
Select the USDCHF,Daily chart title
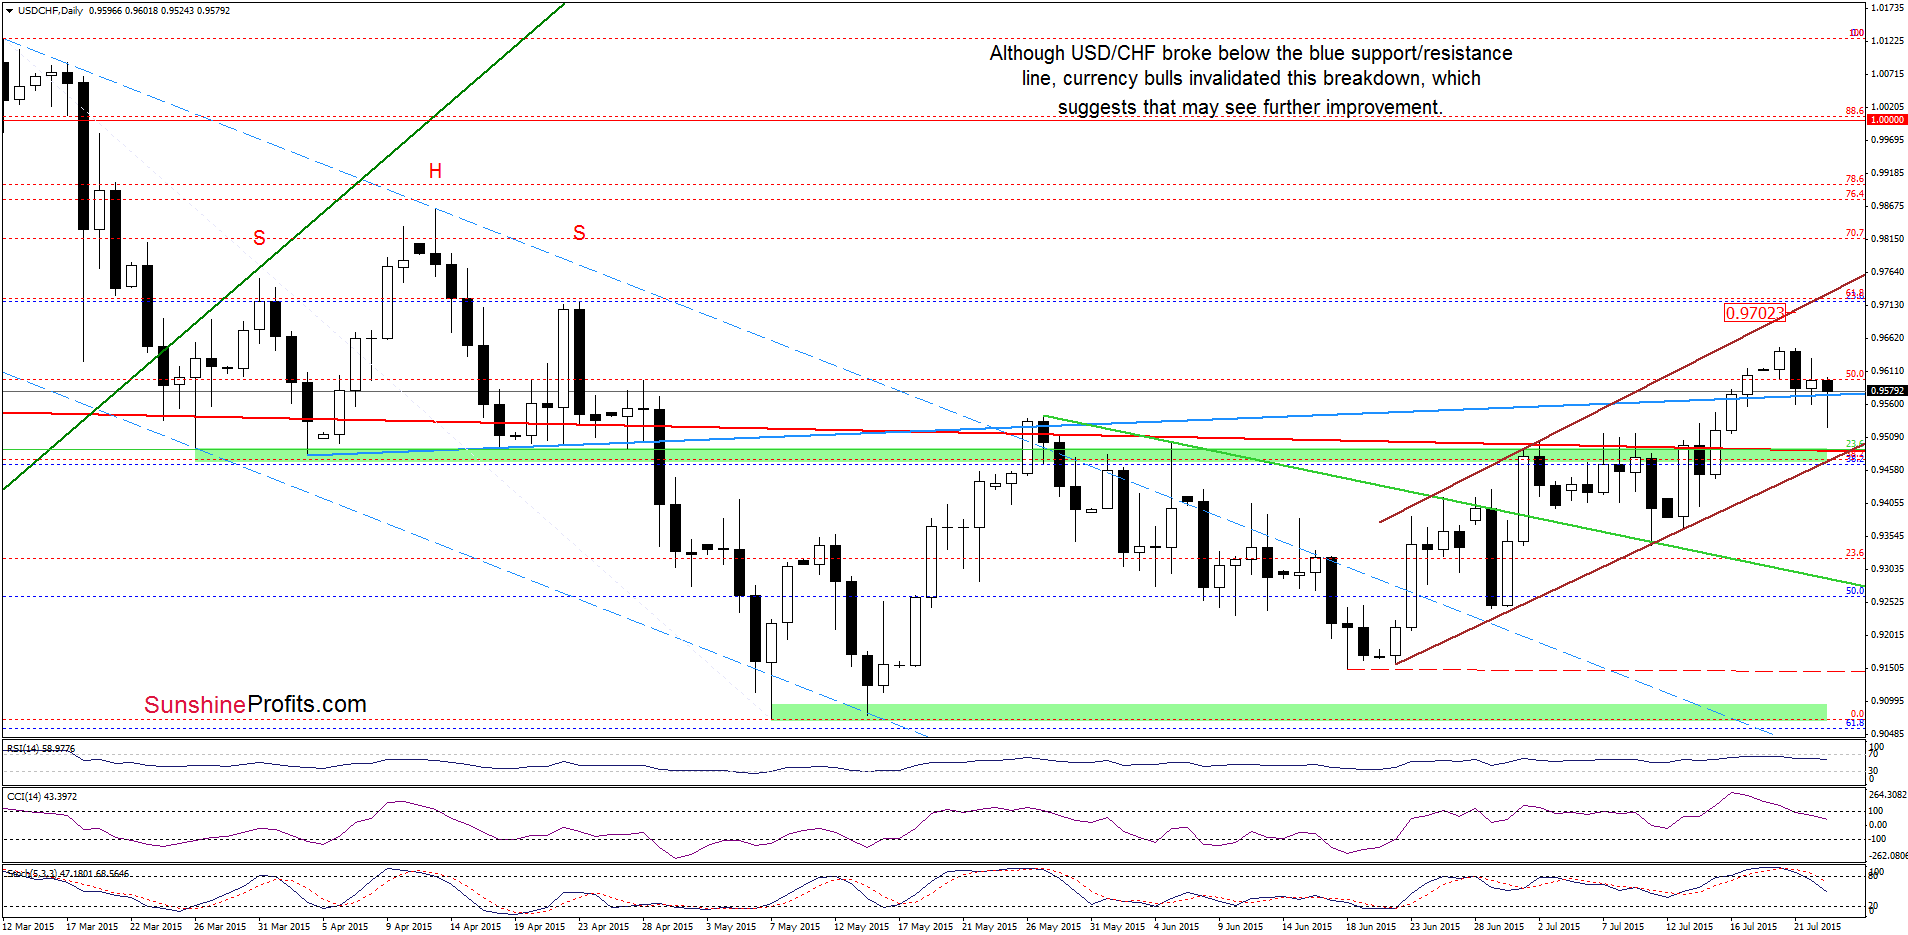tap(51, 11)
